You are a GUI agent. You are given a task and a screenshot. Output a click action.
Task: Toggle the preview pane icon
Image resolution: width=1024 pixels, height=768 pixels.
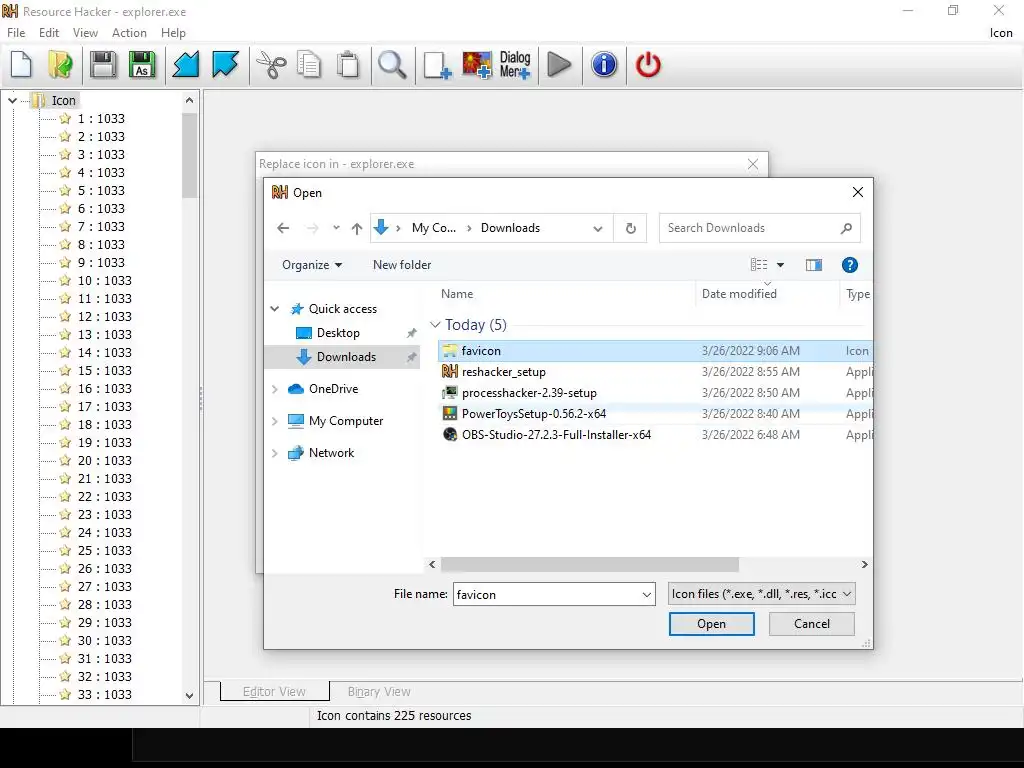(814, 264)
